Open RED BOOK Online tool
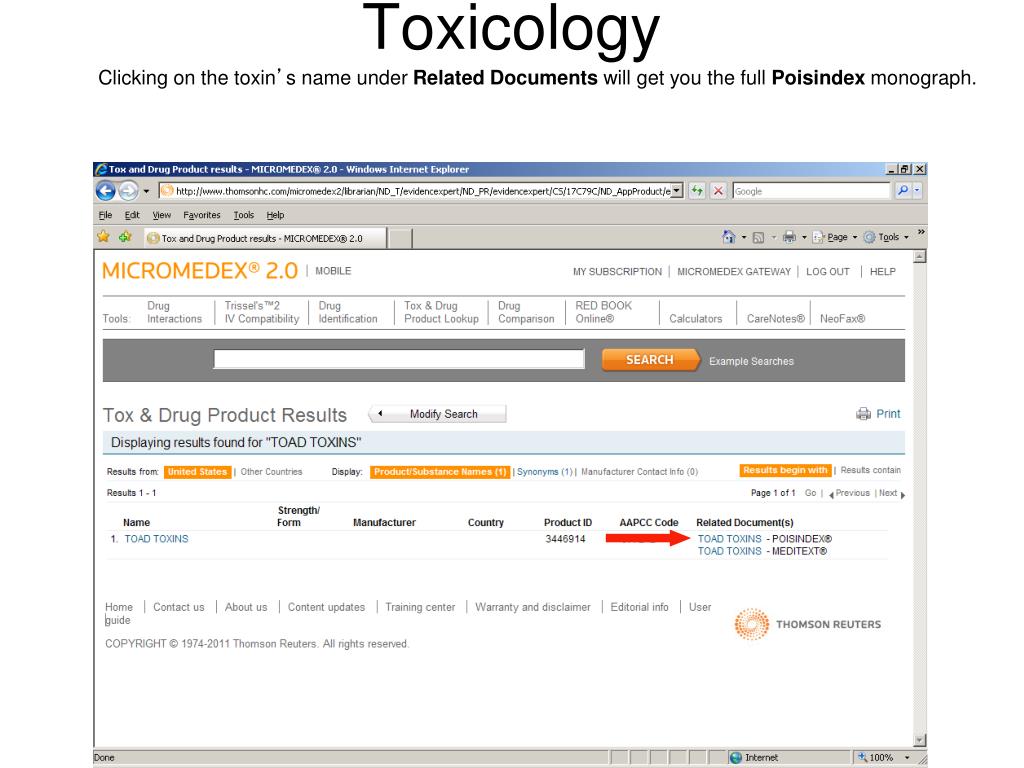 (603, 312)
